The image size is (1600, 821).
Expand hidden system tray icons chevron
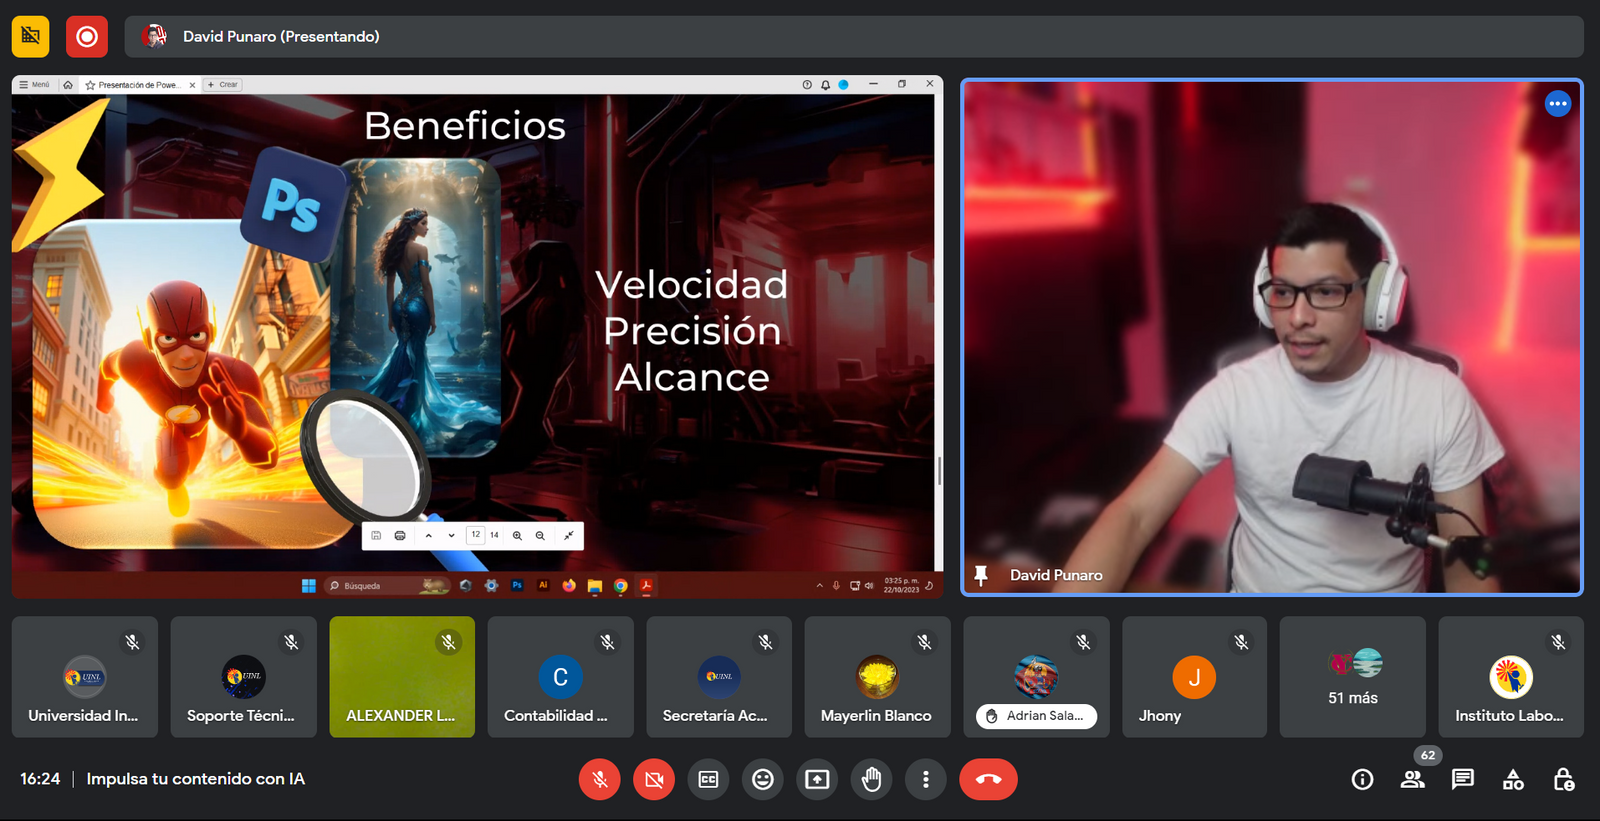coord(820,586)
